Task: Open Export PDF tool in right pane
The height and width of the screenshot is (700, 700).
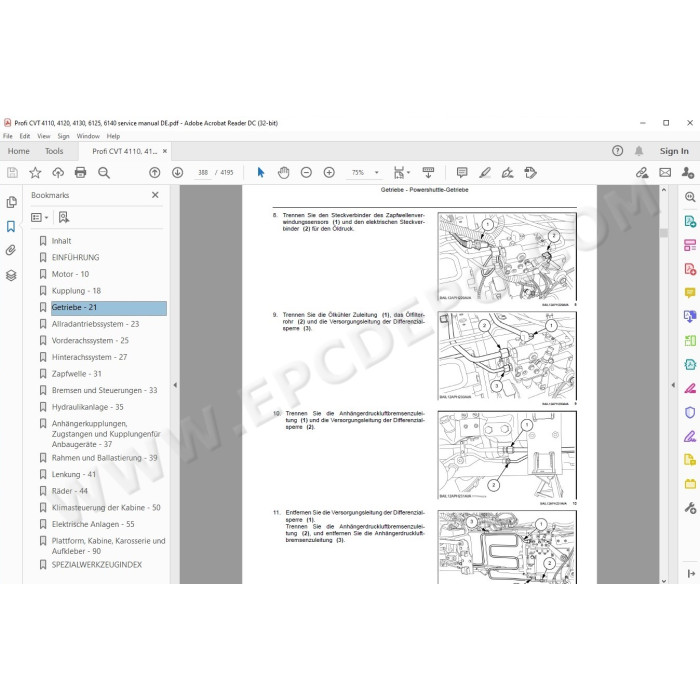Action: pos(690,221)
